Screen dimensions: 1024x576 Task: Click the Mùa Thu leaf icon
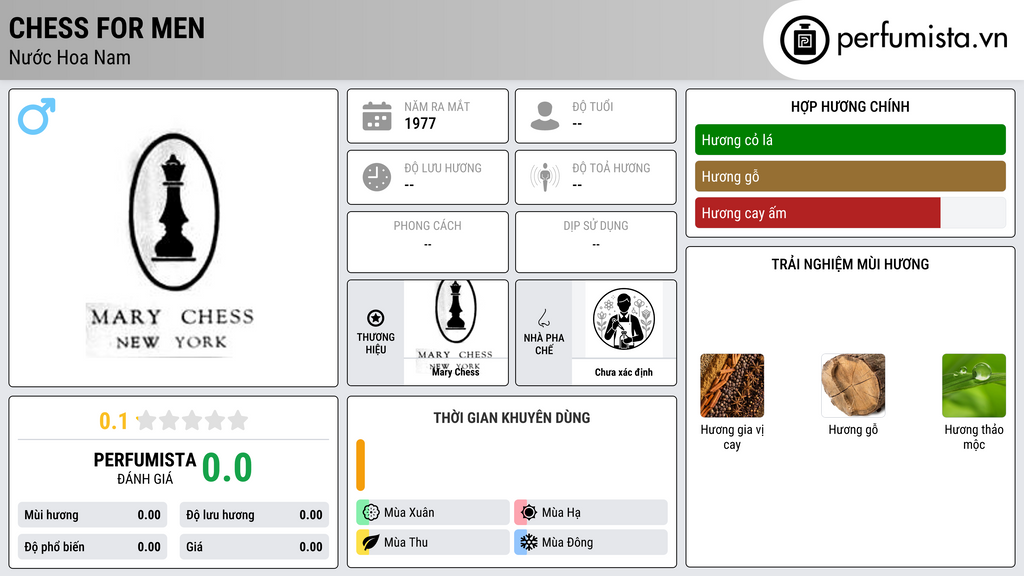click(371, 542)
